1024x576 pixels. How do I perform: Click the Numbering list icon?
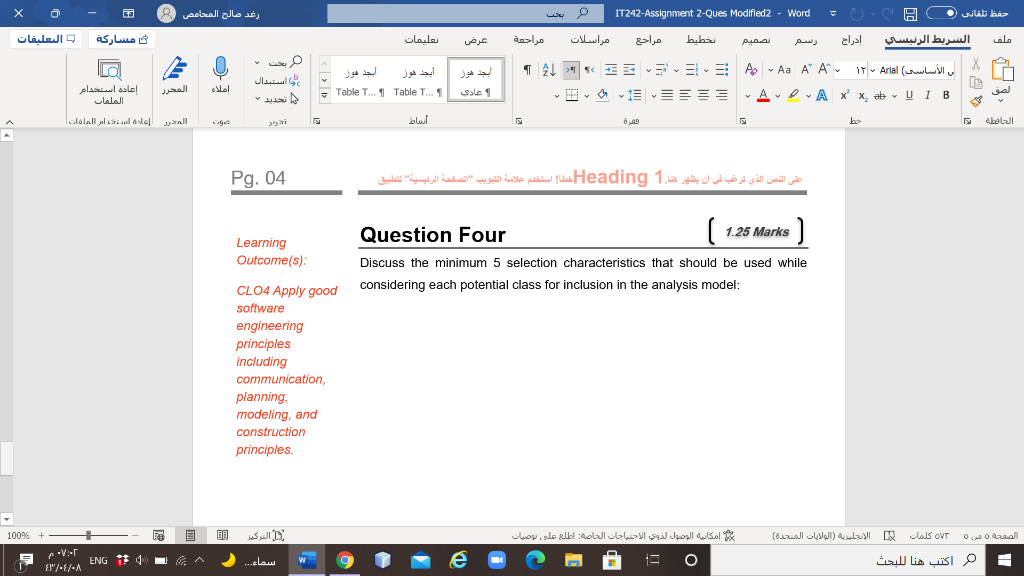click(x=692, y=69)
